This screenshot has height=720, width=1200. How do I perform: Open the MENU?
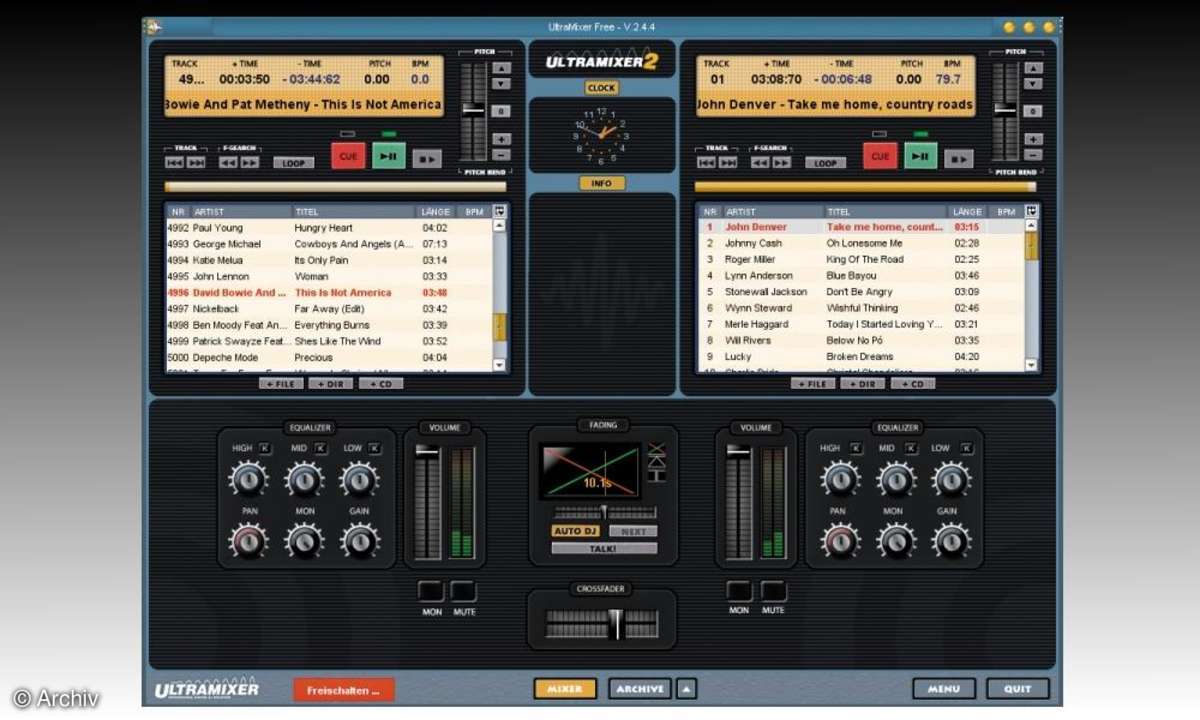pyautogui.click(x=943, y=689)
